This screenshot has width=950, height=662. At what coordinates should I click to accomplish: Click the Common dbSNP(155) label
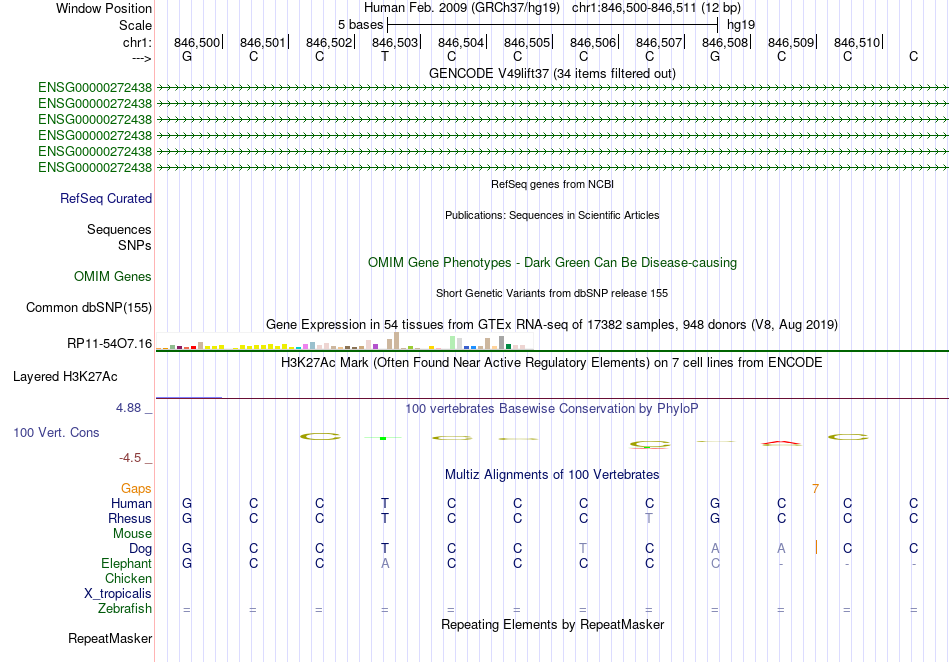point(89,307)
